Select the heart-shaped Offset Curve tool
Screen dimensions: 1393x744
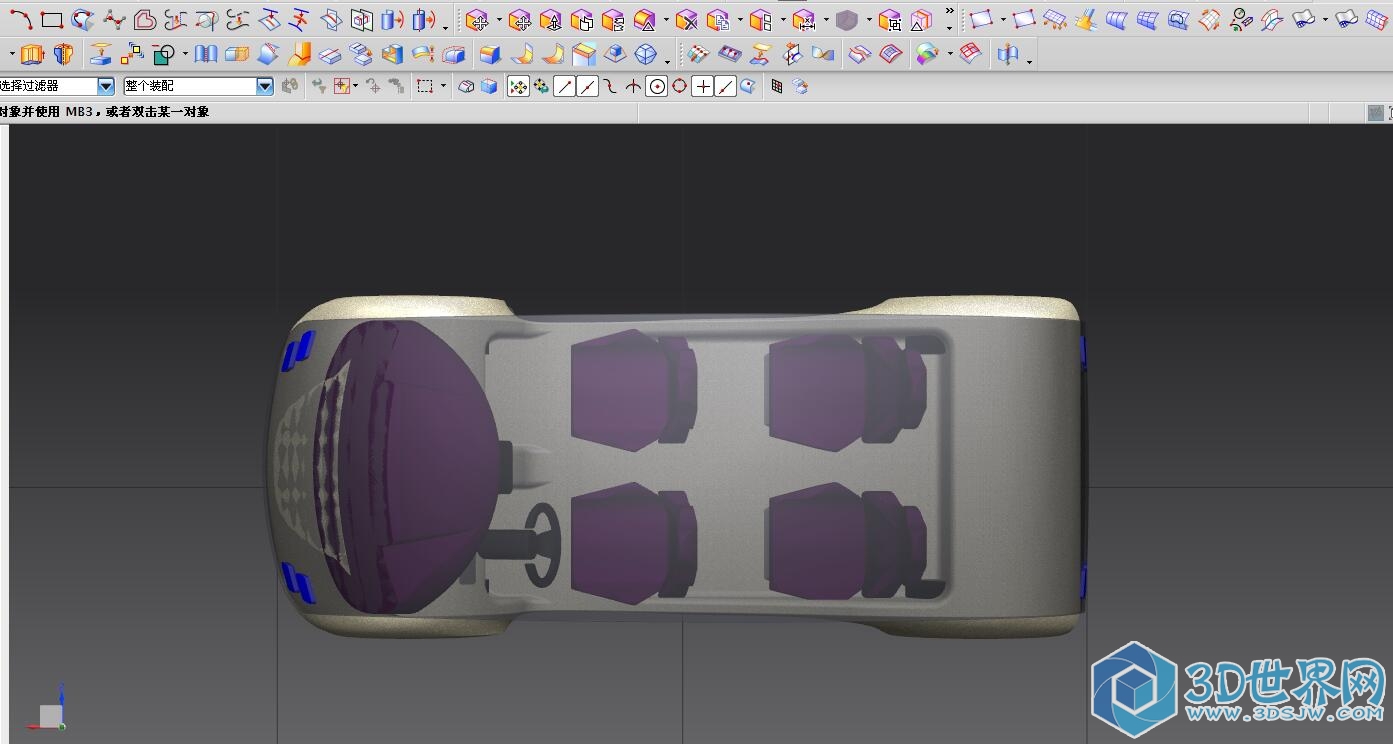click(x=145, y=20)
